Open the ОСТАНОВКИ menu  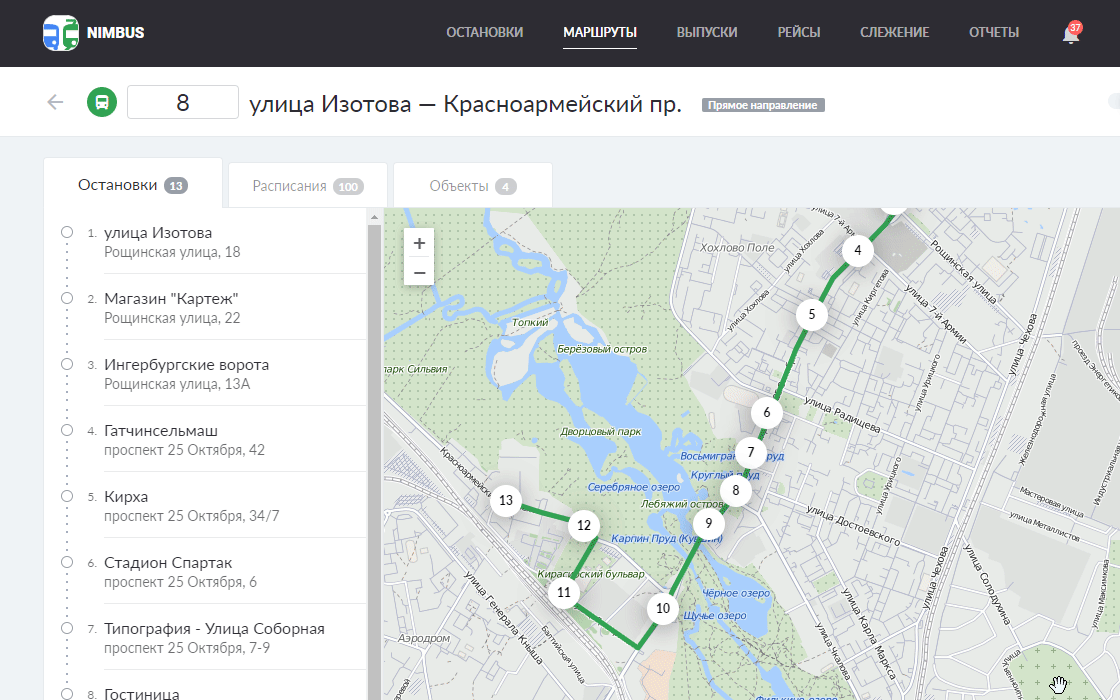point(484,33)
